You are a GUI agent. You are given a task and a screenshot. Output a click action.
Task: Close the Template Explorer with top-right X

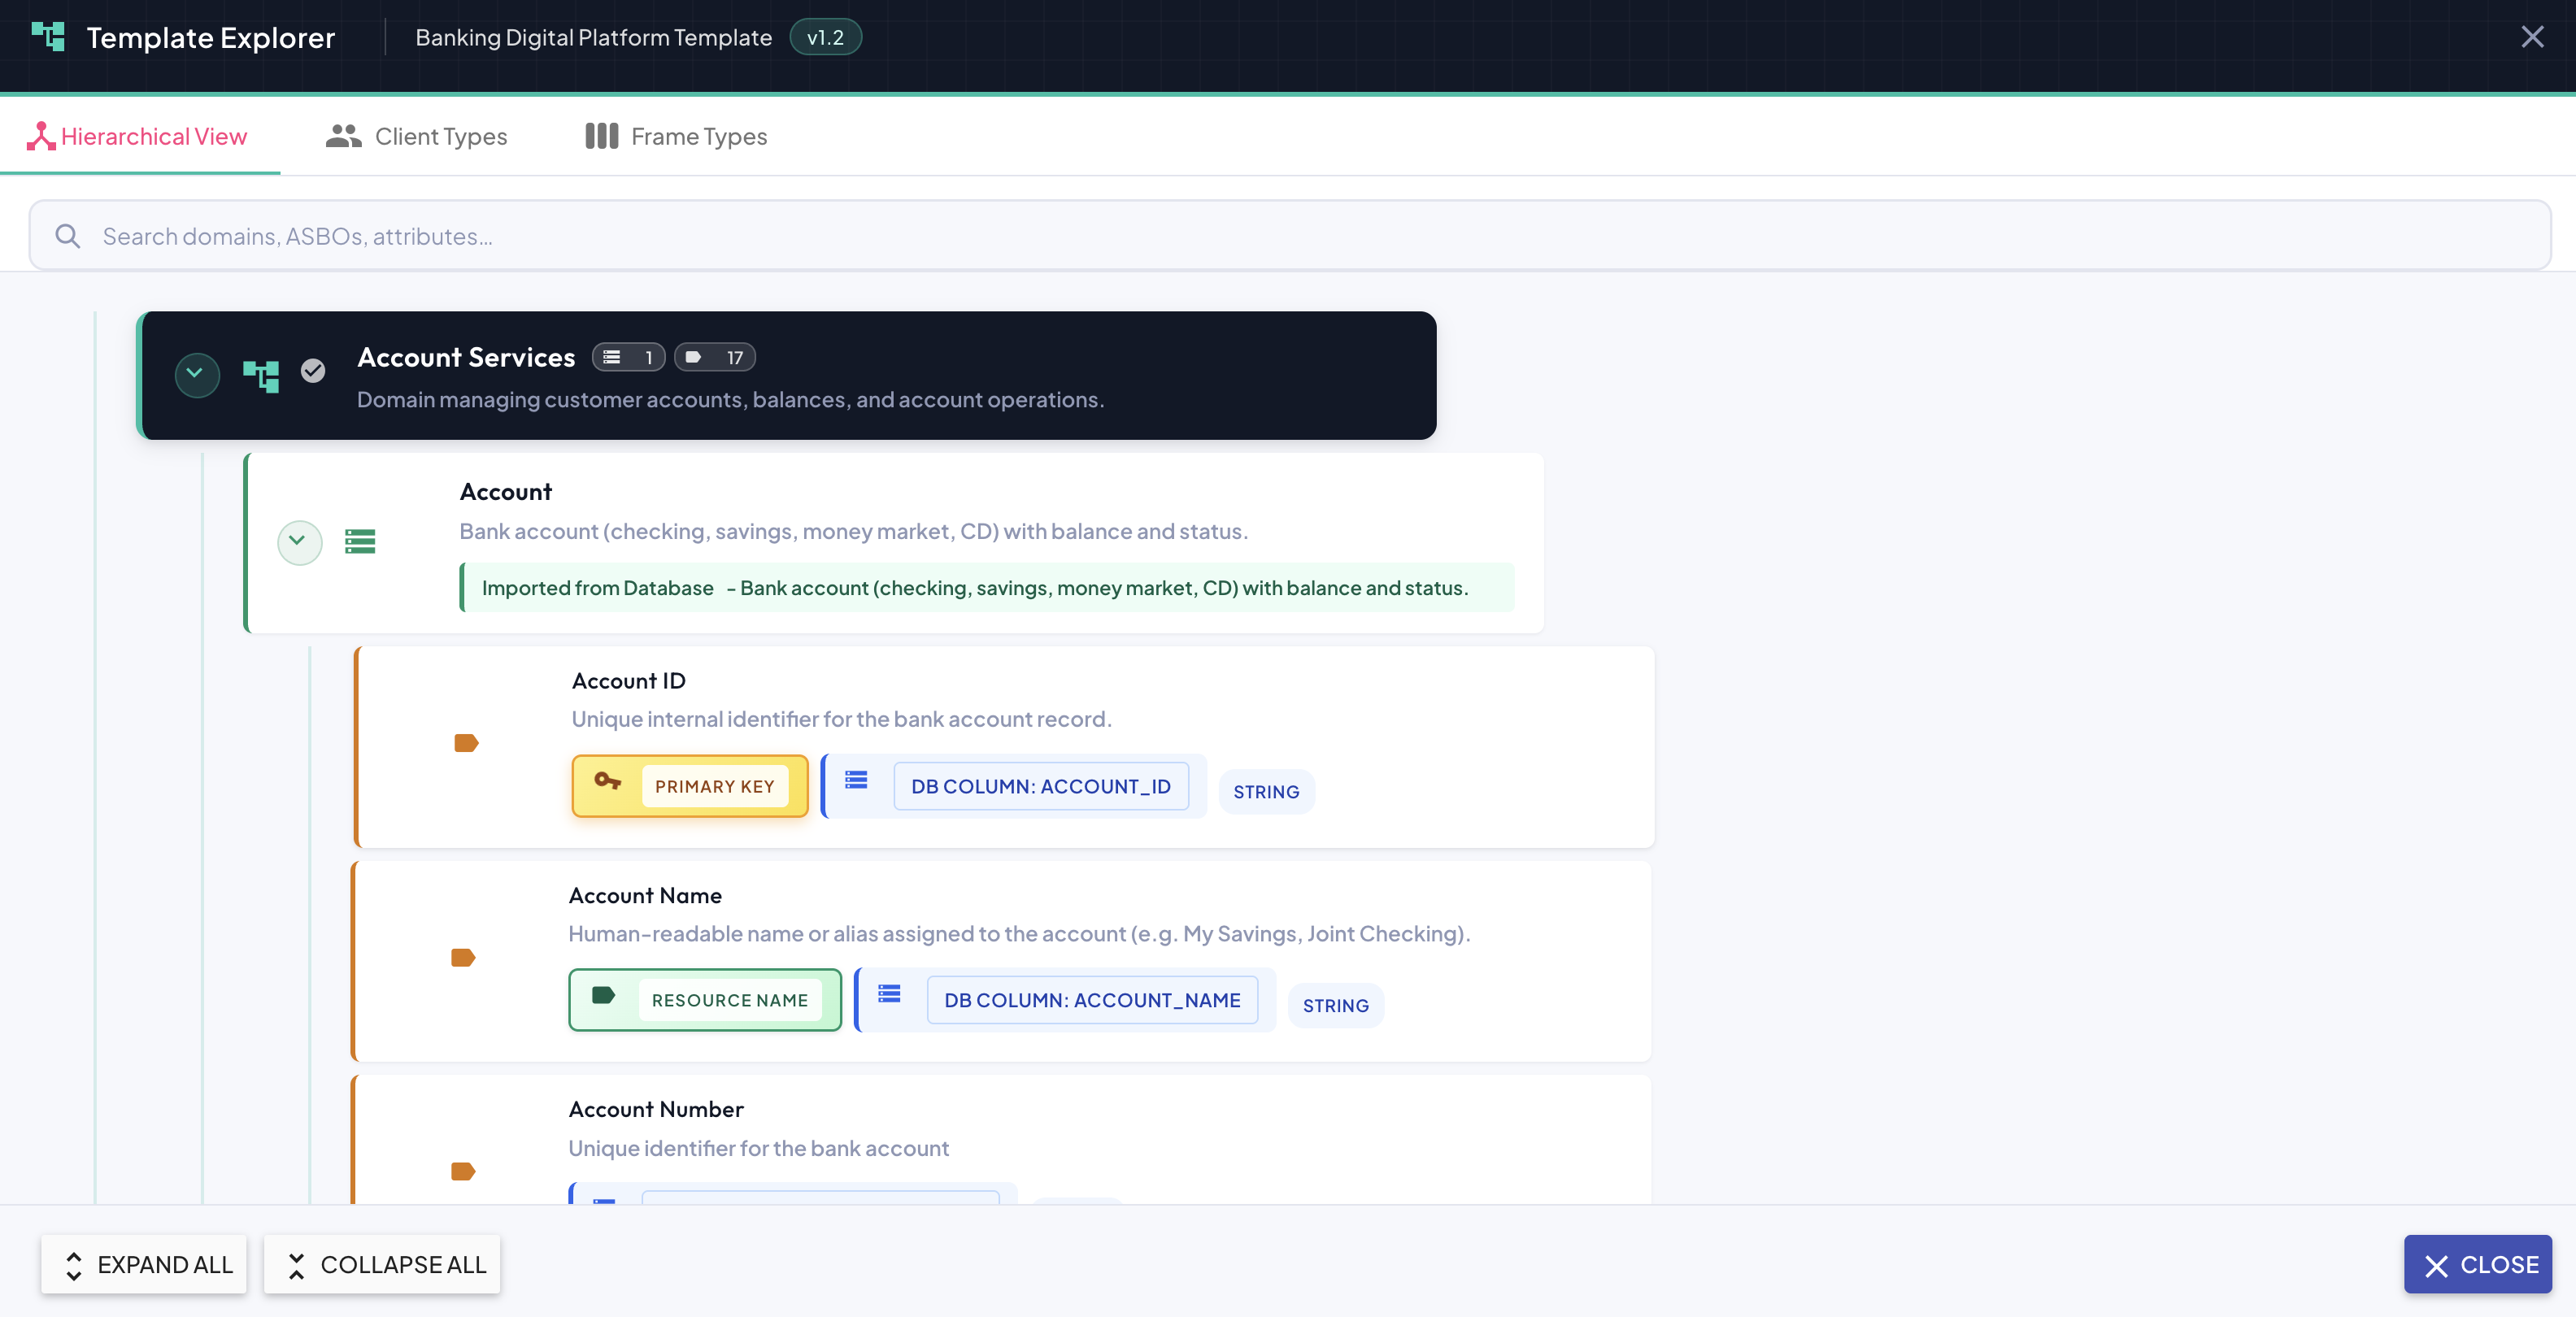(2532, 37)
